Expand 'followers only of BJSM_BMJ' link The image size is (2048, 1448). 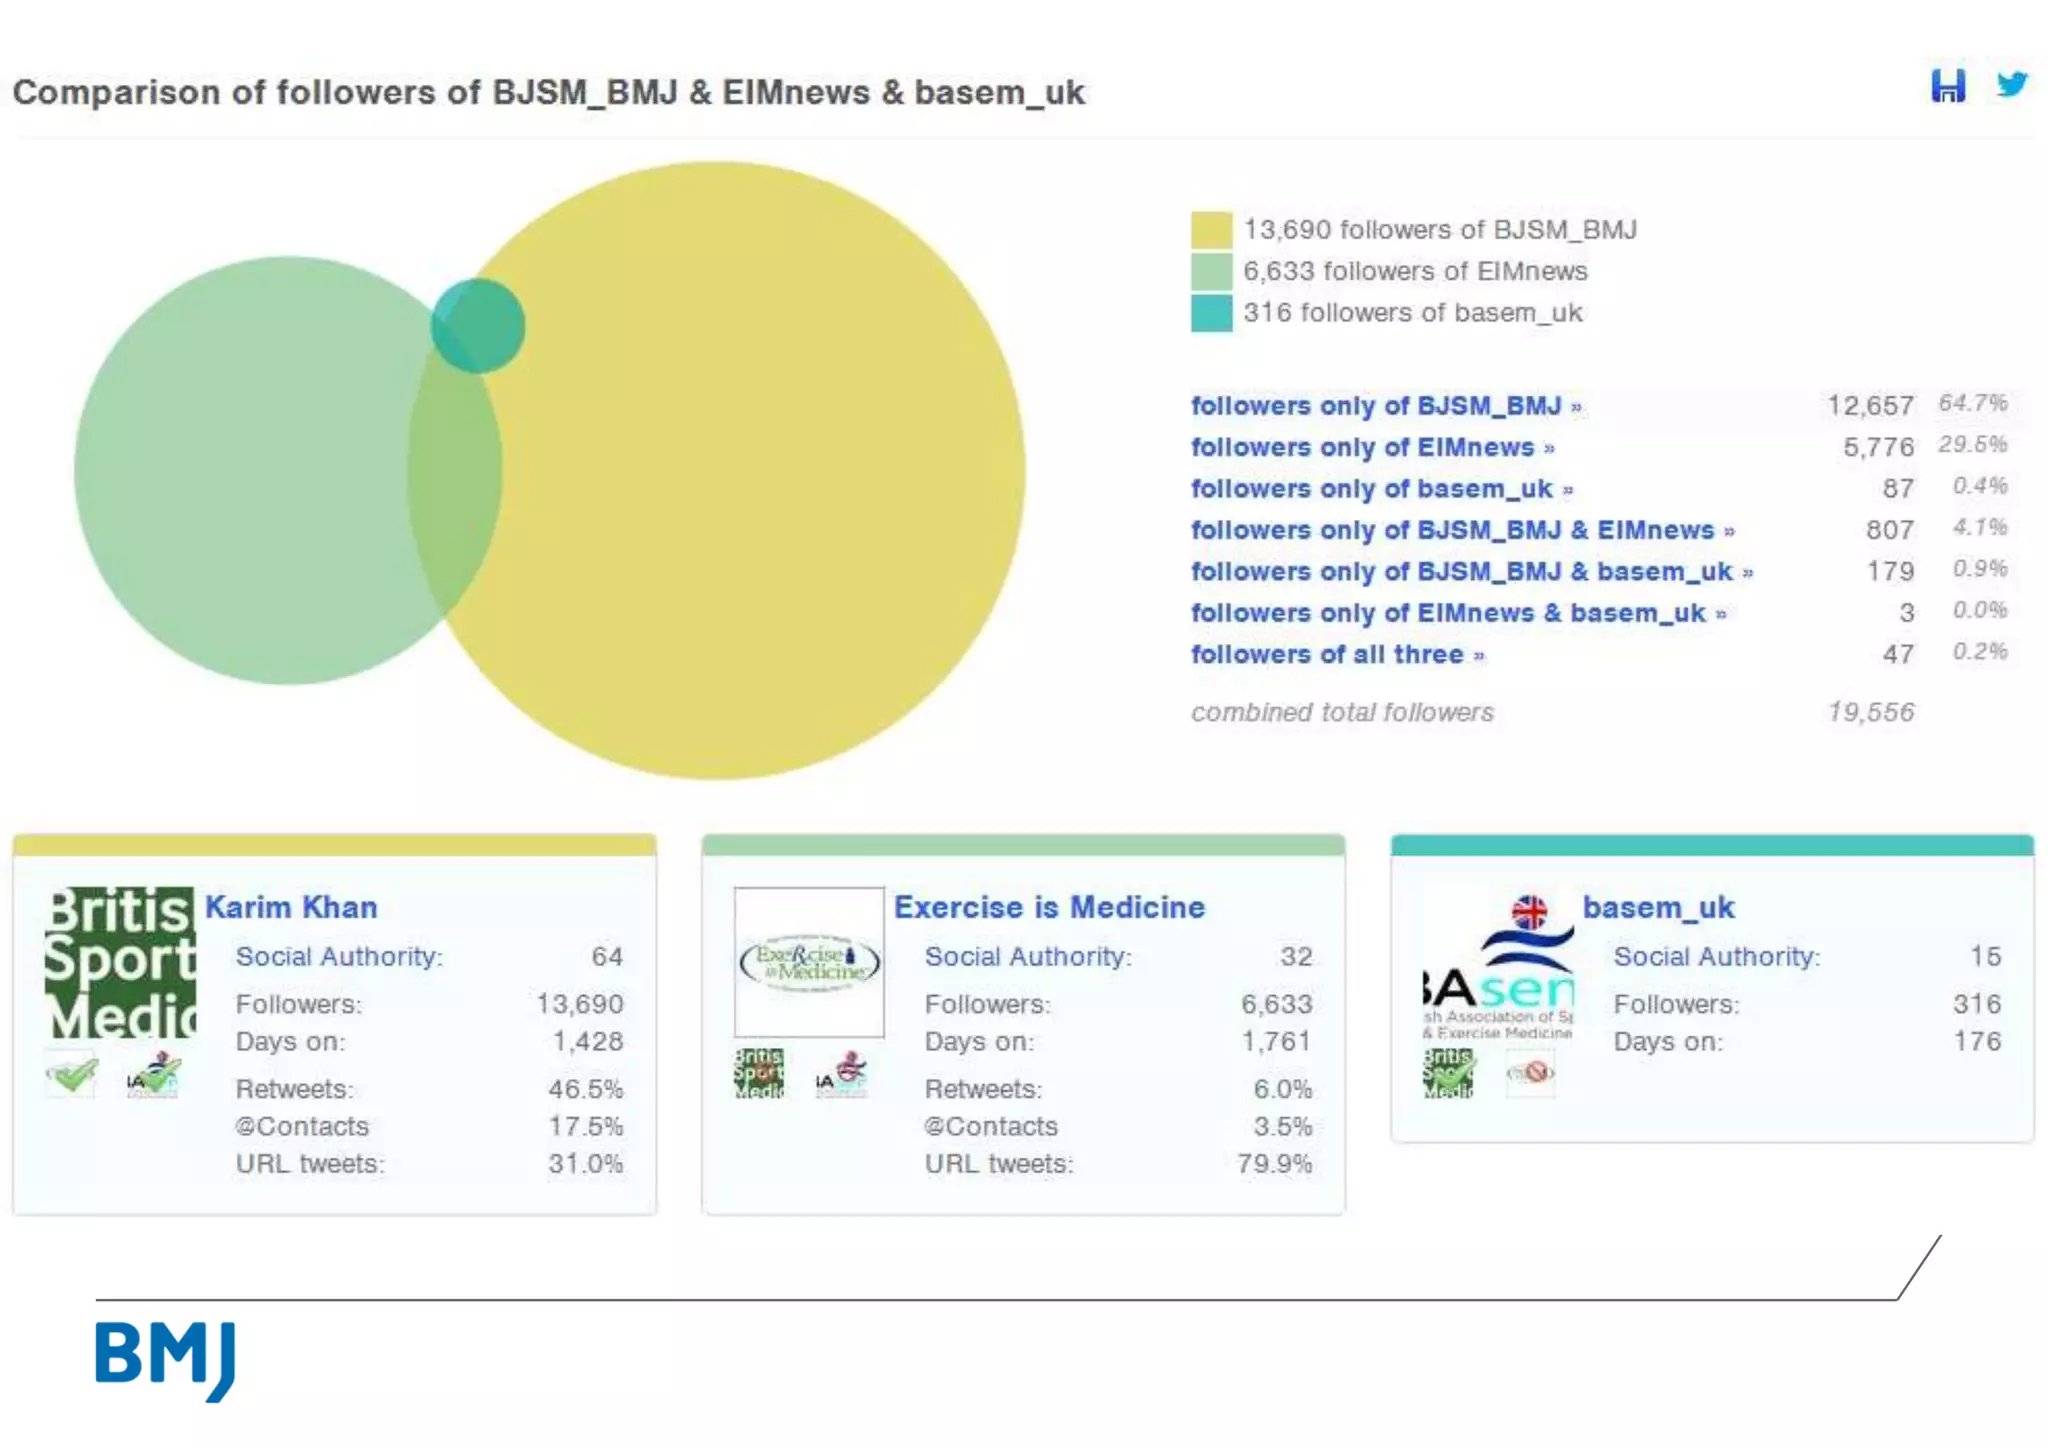click(x=1385, y=406)
